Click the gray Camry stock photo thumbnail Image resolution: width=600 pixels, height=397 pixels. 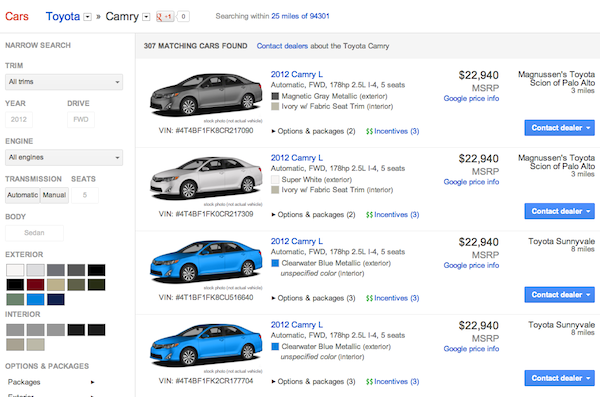pyautogui.click(x=206, y=95)
